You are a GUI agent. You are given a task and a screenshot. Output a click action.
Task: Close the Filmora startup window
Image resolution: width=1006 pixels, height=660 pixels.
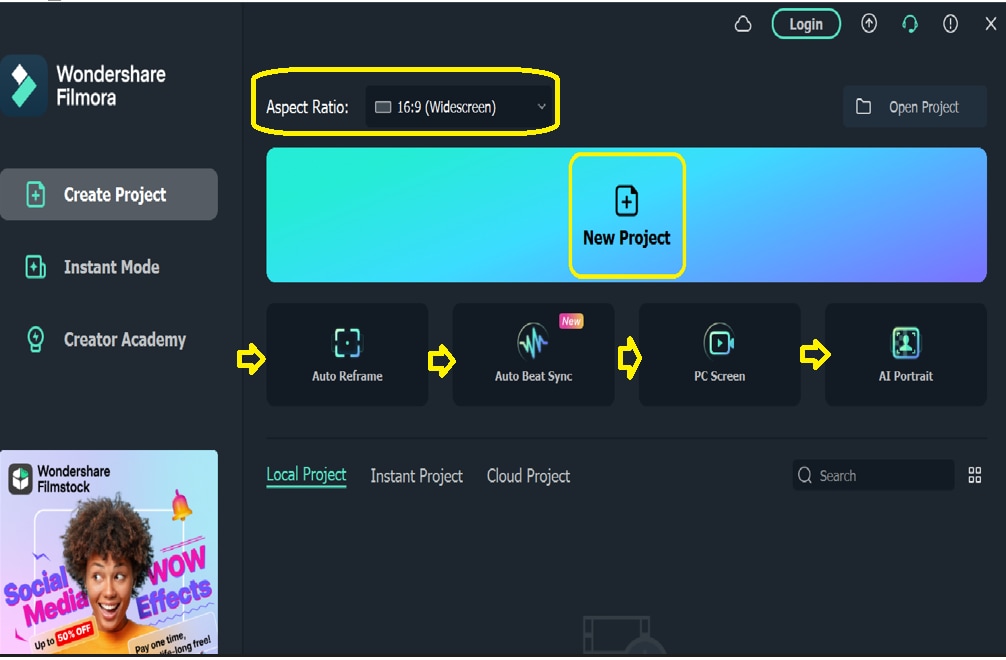(991, 24)
